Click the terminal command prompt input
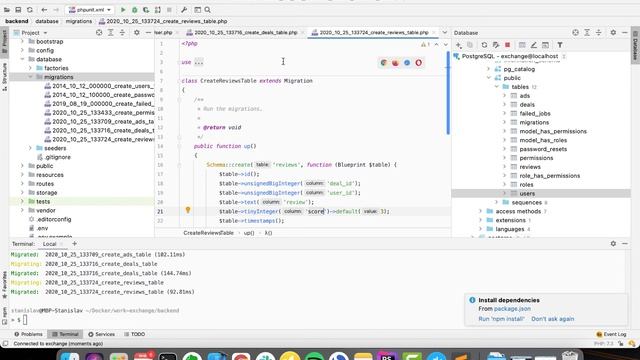 25,320
